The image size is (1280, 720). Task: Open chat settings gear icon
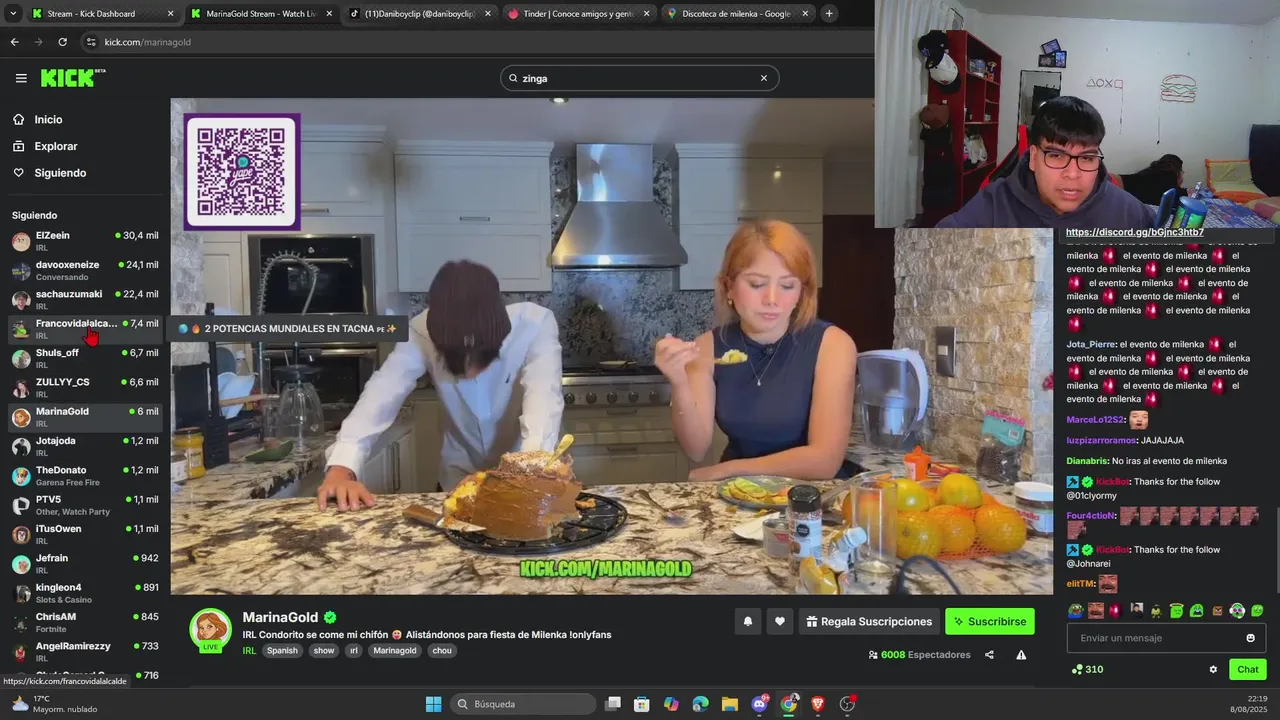pos(1213,669)
